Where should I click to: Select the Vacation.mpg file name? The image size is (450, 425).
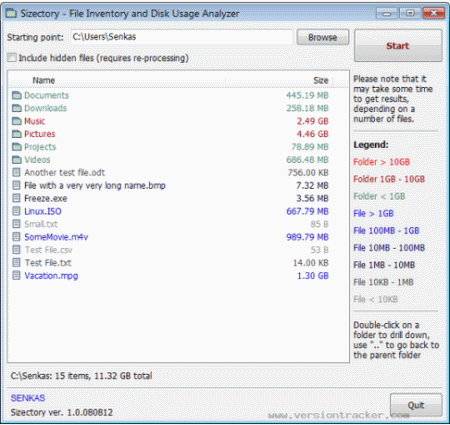pos(51,276)
